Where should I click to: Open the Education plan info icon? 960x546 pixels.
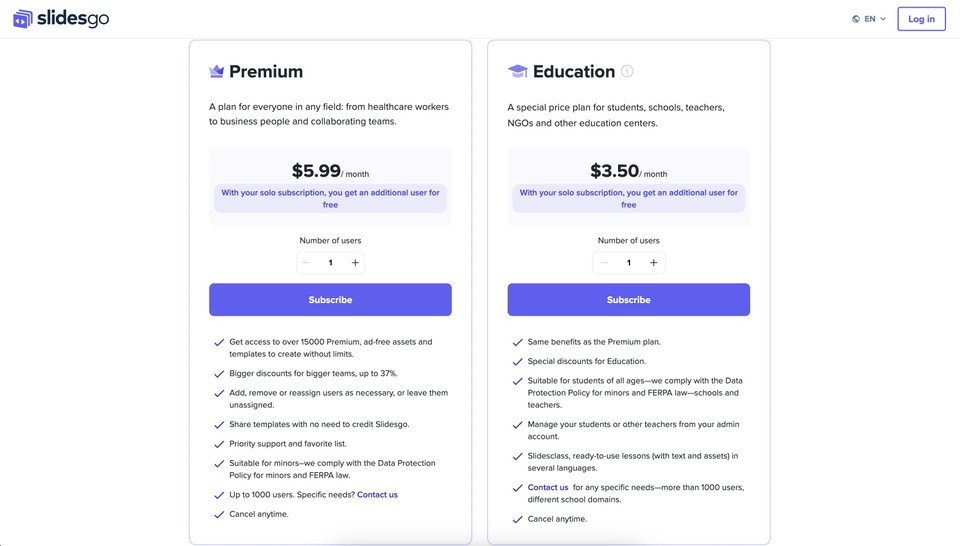(627, 71)
